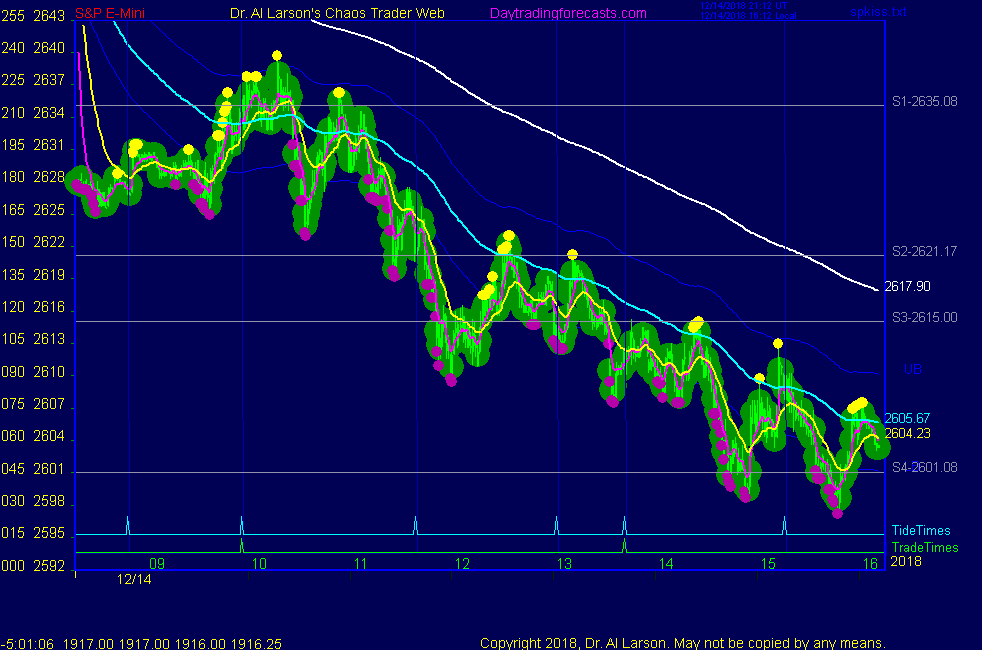982x650 pixels.
Task: Click the 2610 price axis label
Action: pos(49,372)
